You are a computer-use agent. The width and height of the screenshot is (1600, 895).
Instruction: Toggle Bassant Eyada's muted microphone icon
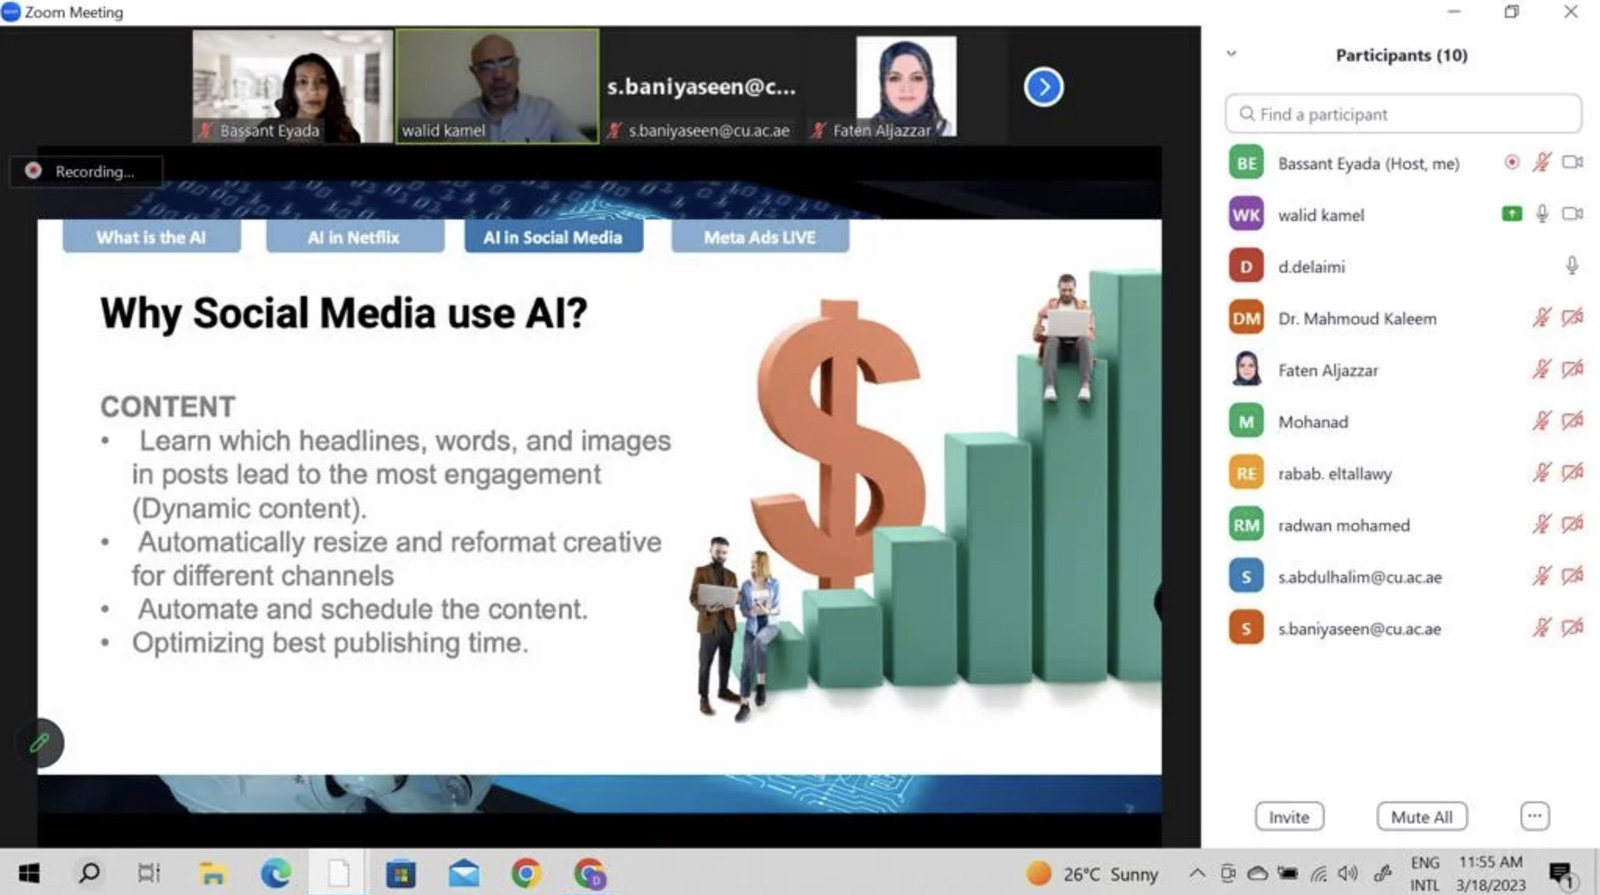tap(1542, 162)
